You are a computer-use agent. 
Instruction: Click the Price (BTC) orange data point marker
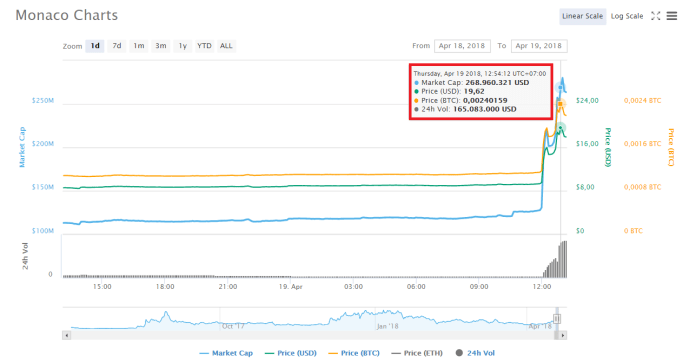tap(560, 104)
